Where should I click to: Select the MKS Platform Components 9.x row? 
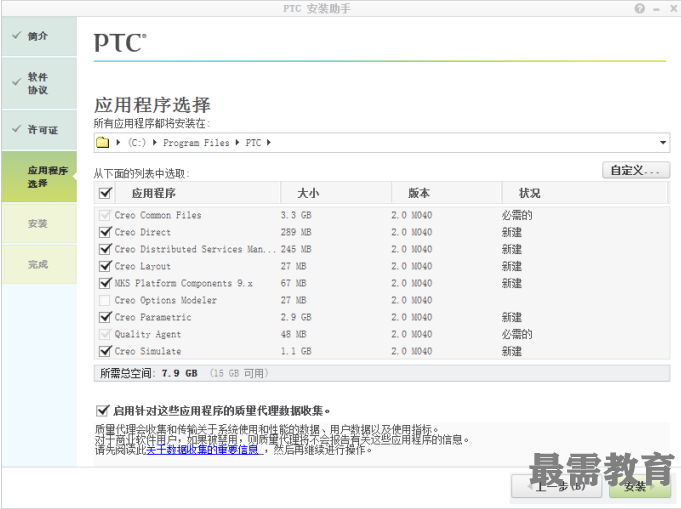[x=183, y=283]
